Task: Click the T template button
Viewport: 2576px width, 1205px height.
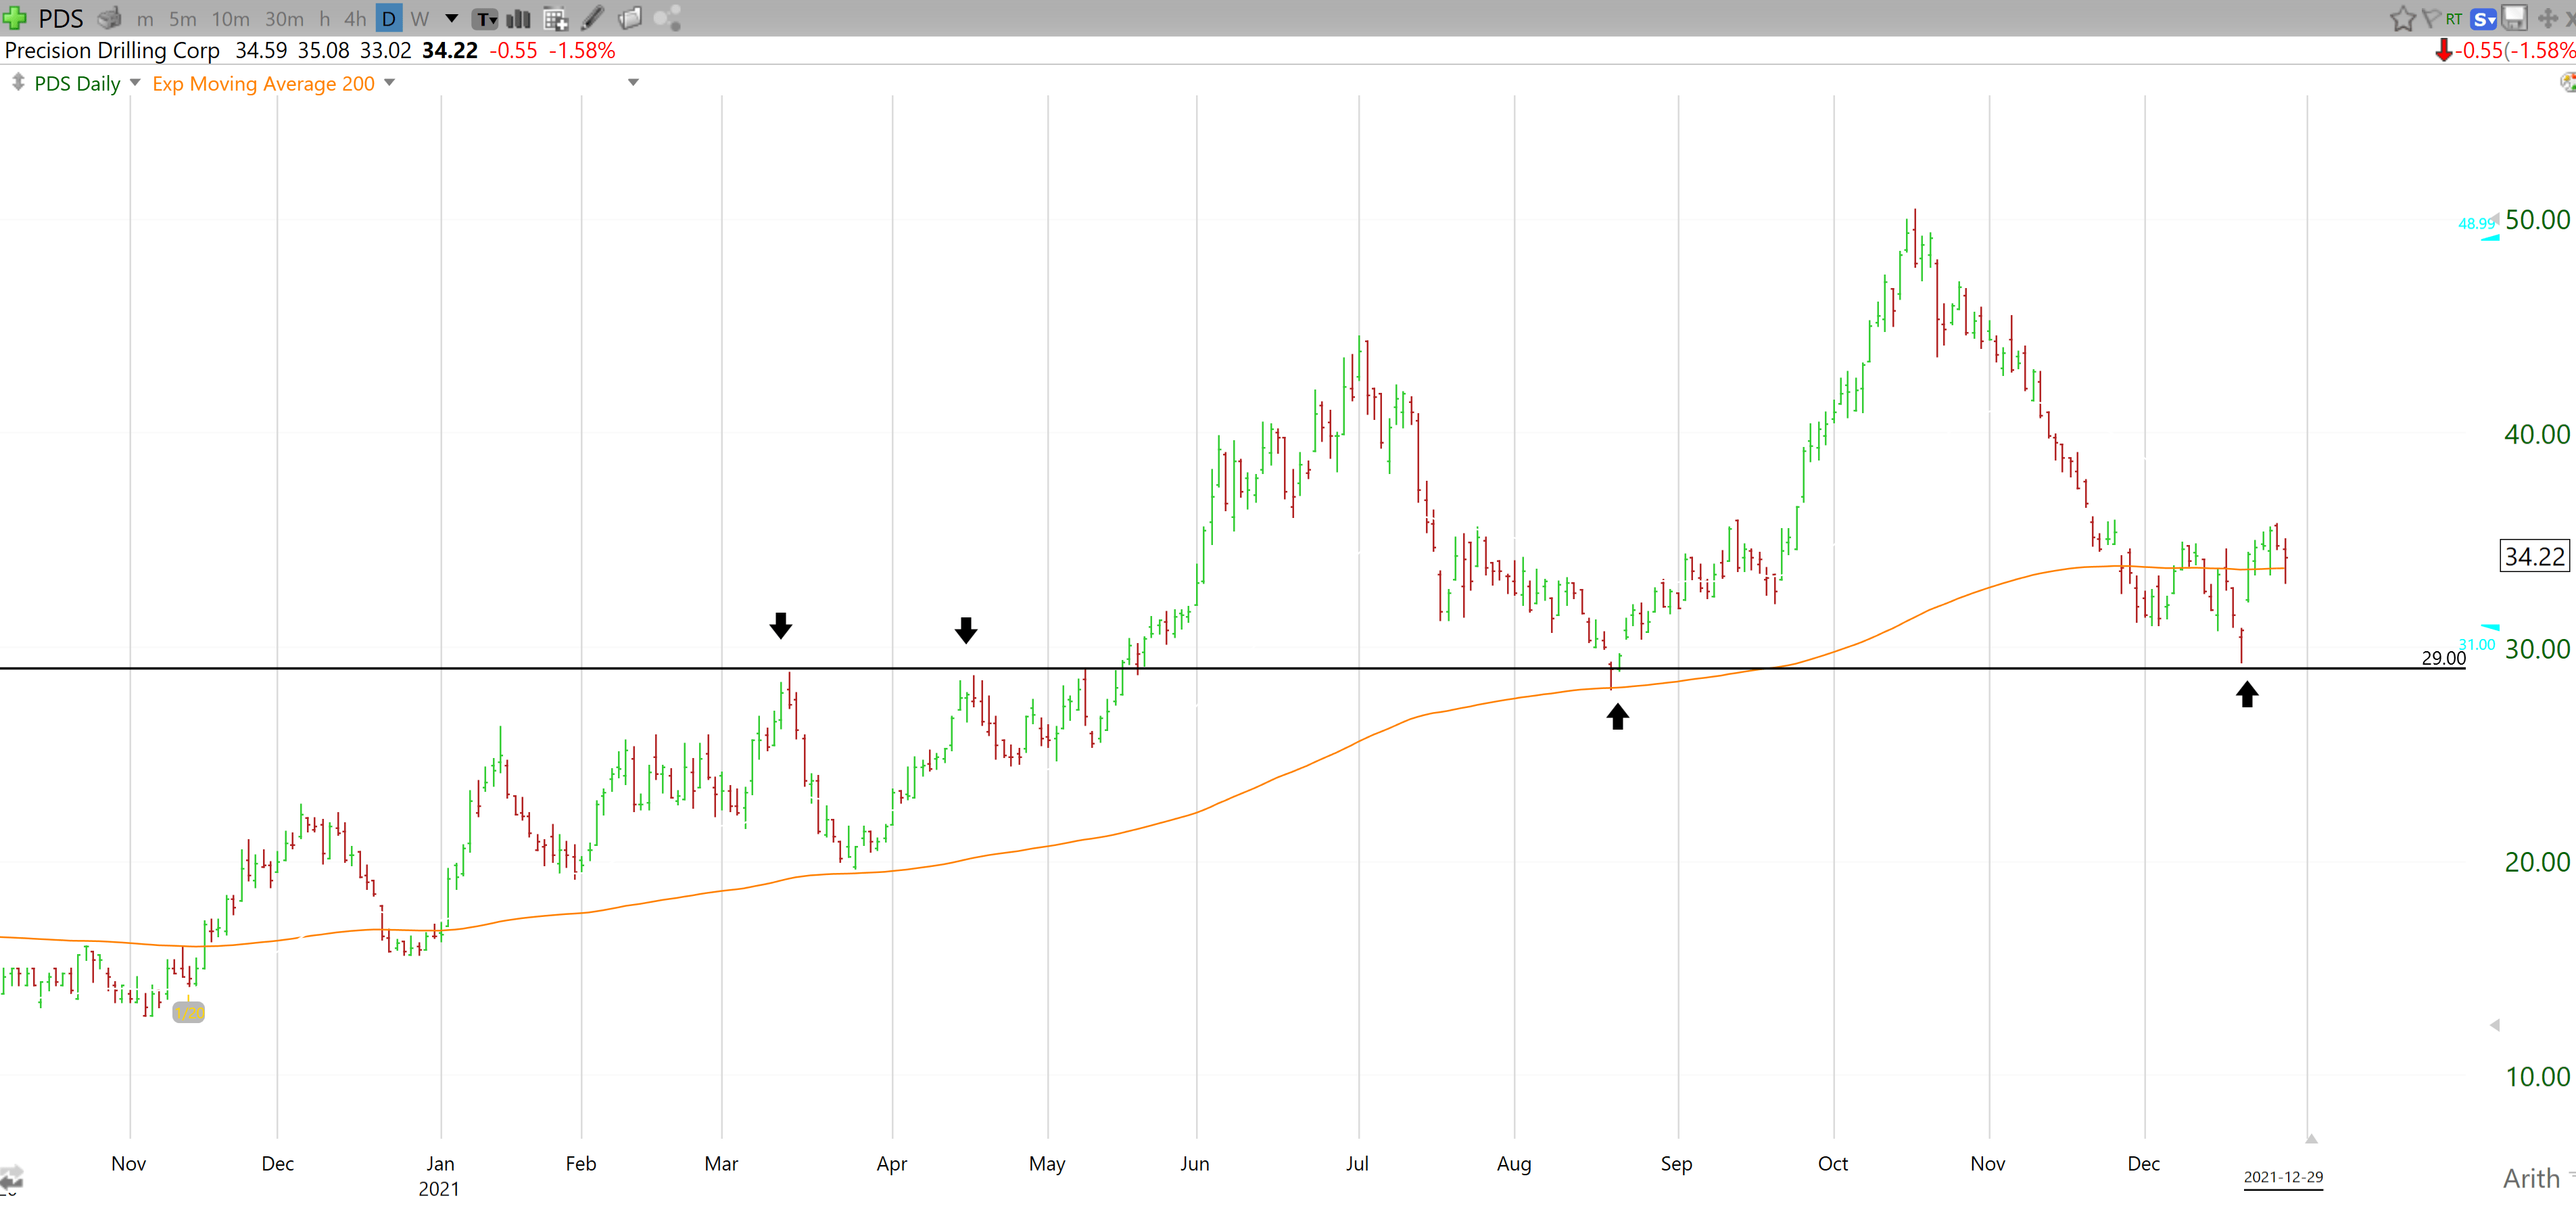Action: (484, 18)
